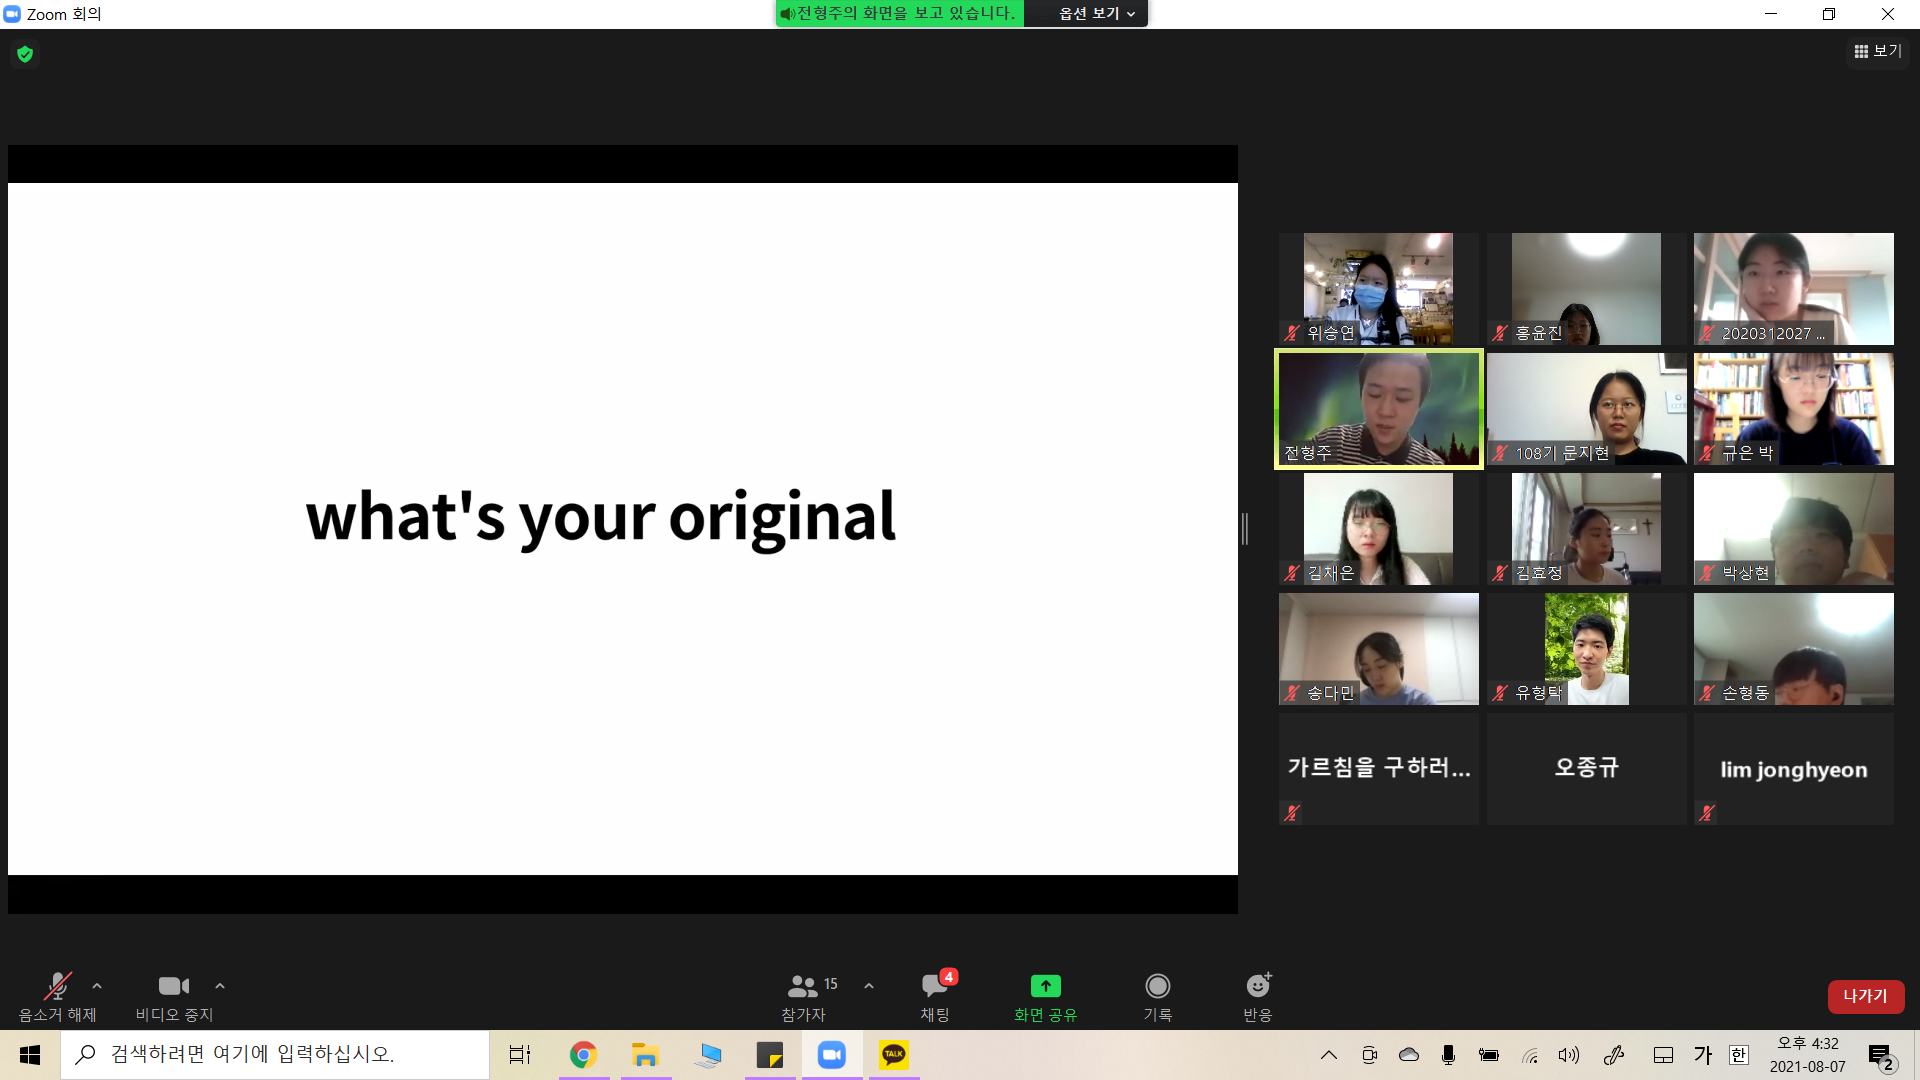Start recording with the record icon
1920x1080 pixels.
point(1157,987)
